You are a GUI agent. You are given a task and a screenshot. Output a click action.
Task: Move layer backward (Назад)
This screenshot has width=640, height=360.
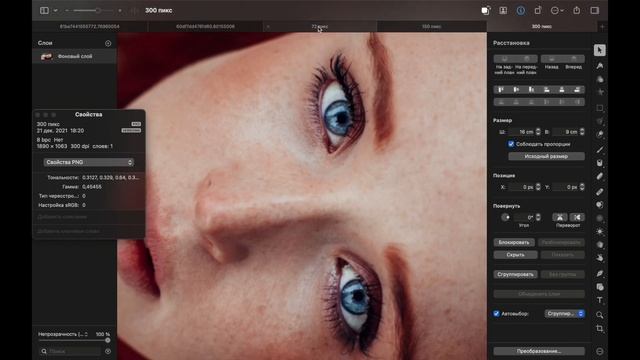pyautogui.click(x=552, y=59)
